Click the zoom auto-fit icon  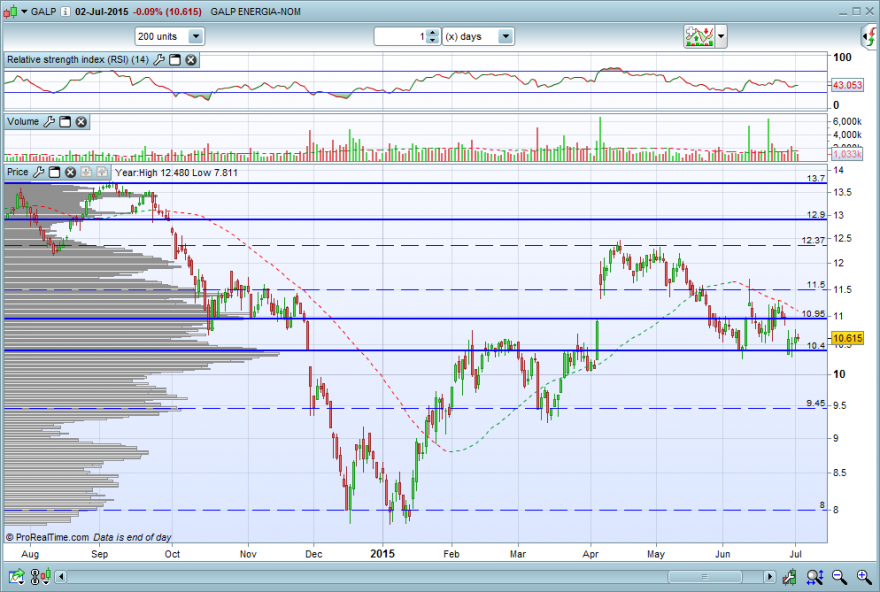pos(815,576)
